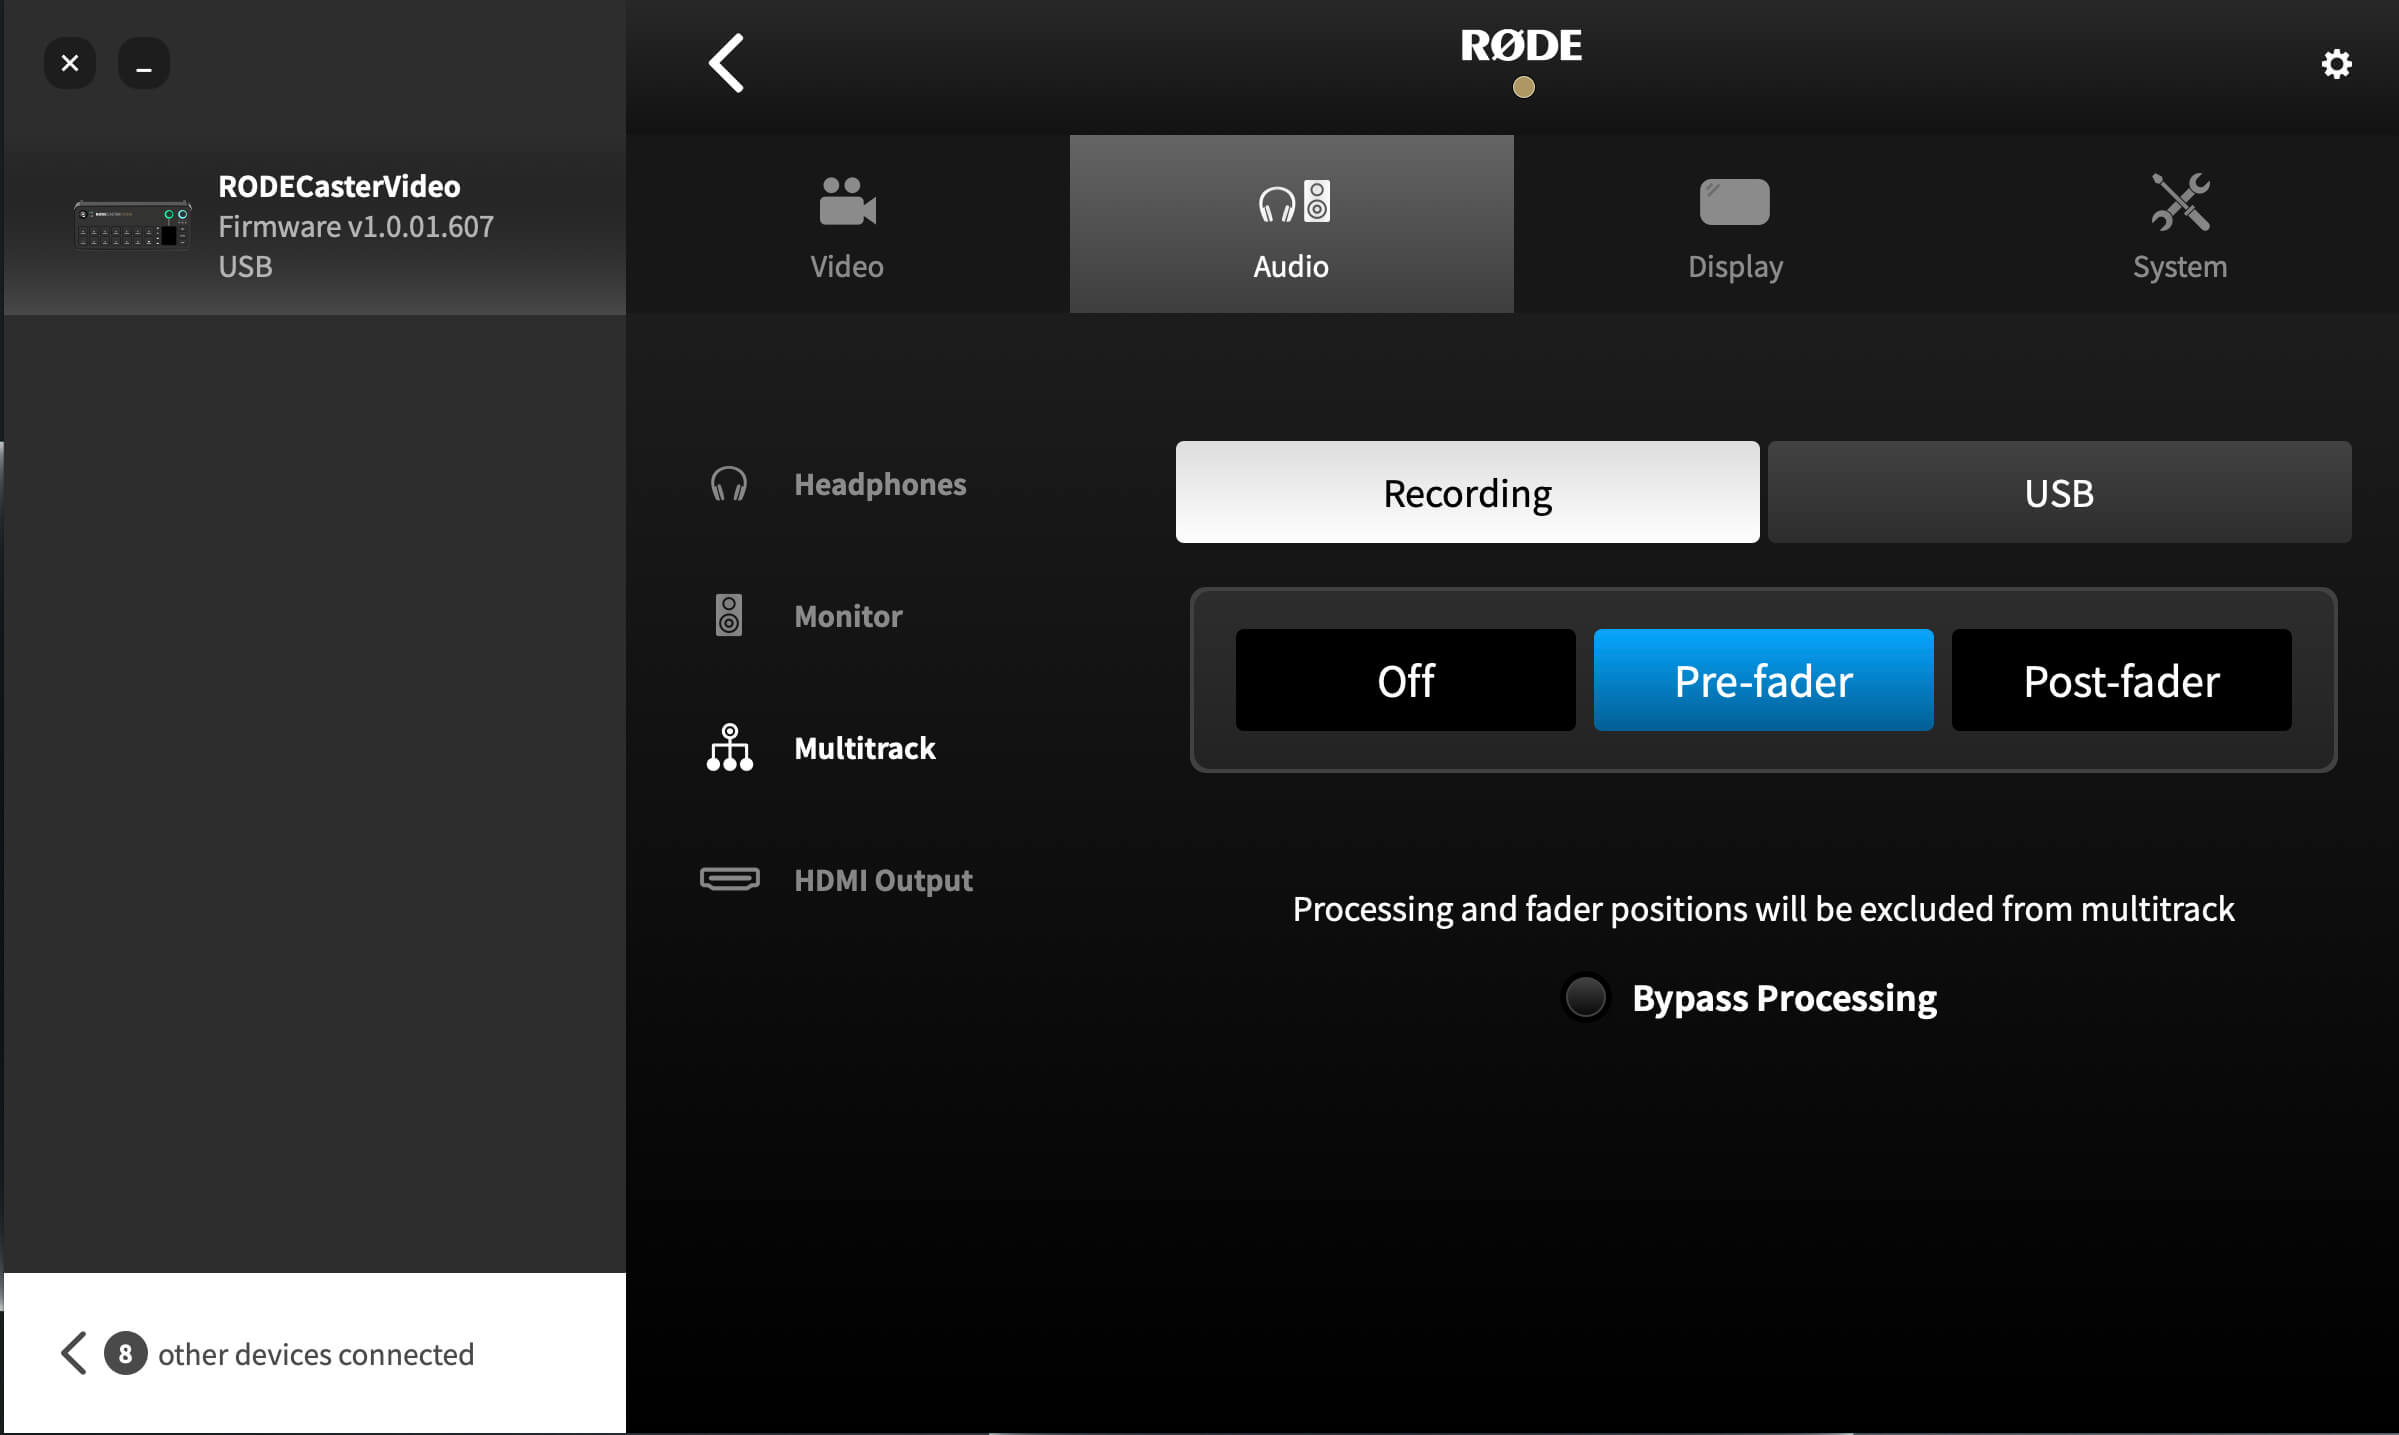Open settings with the gear icon
This screenshot has width=2399, height=1435.
2336,64
